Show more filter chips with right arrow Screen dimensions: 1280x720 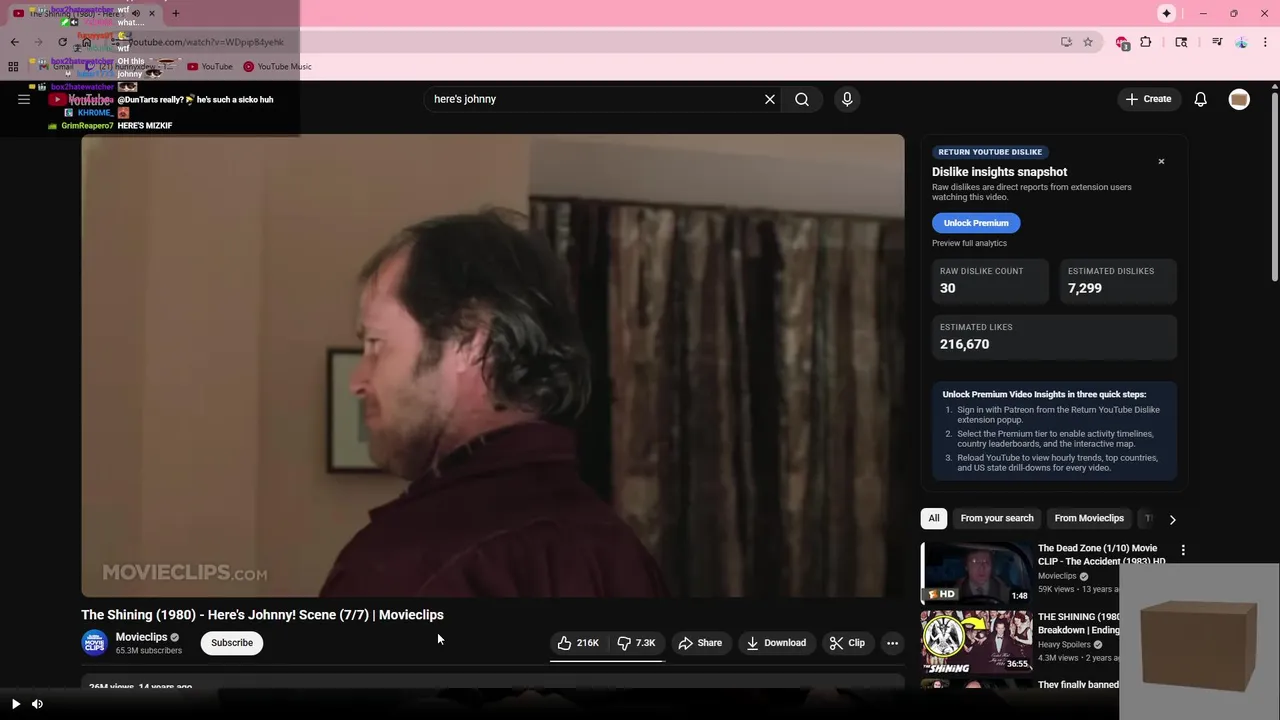coord(1172,519)
